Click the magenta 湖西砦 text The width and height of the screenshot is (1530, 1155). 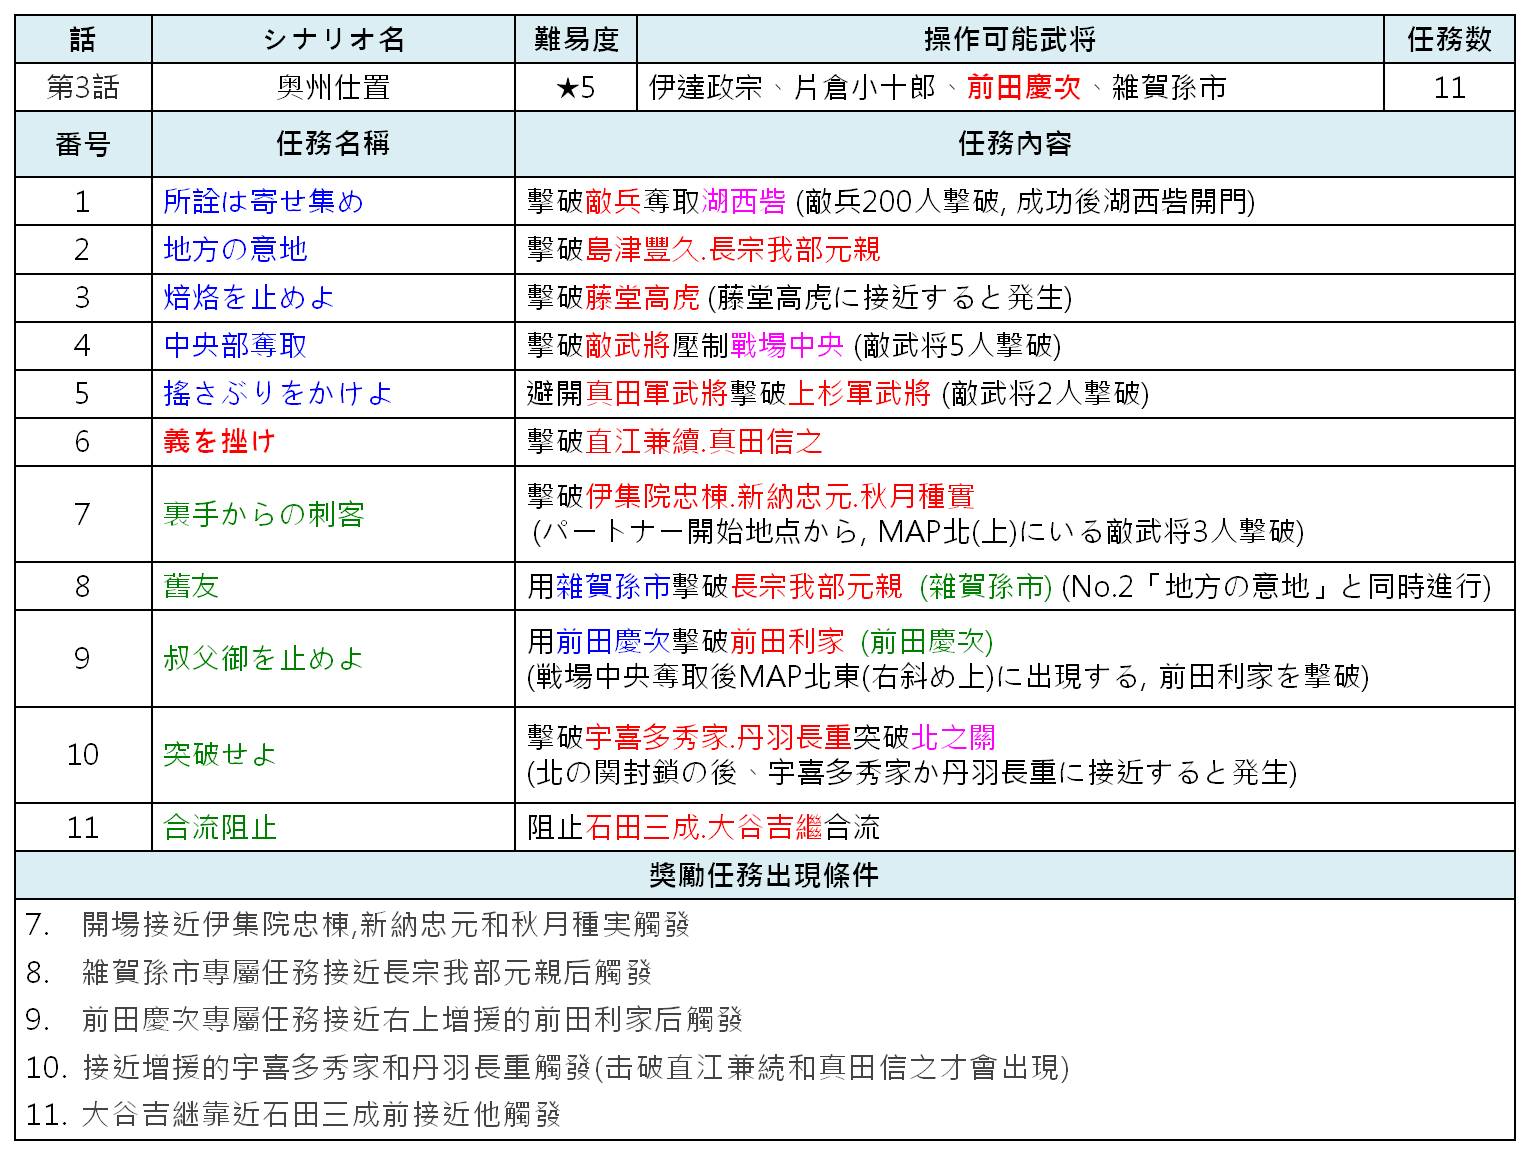(x=743, y=202)
